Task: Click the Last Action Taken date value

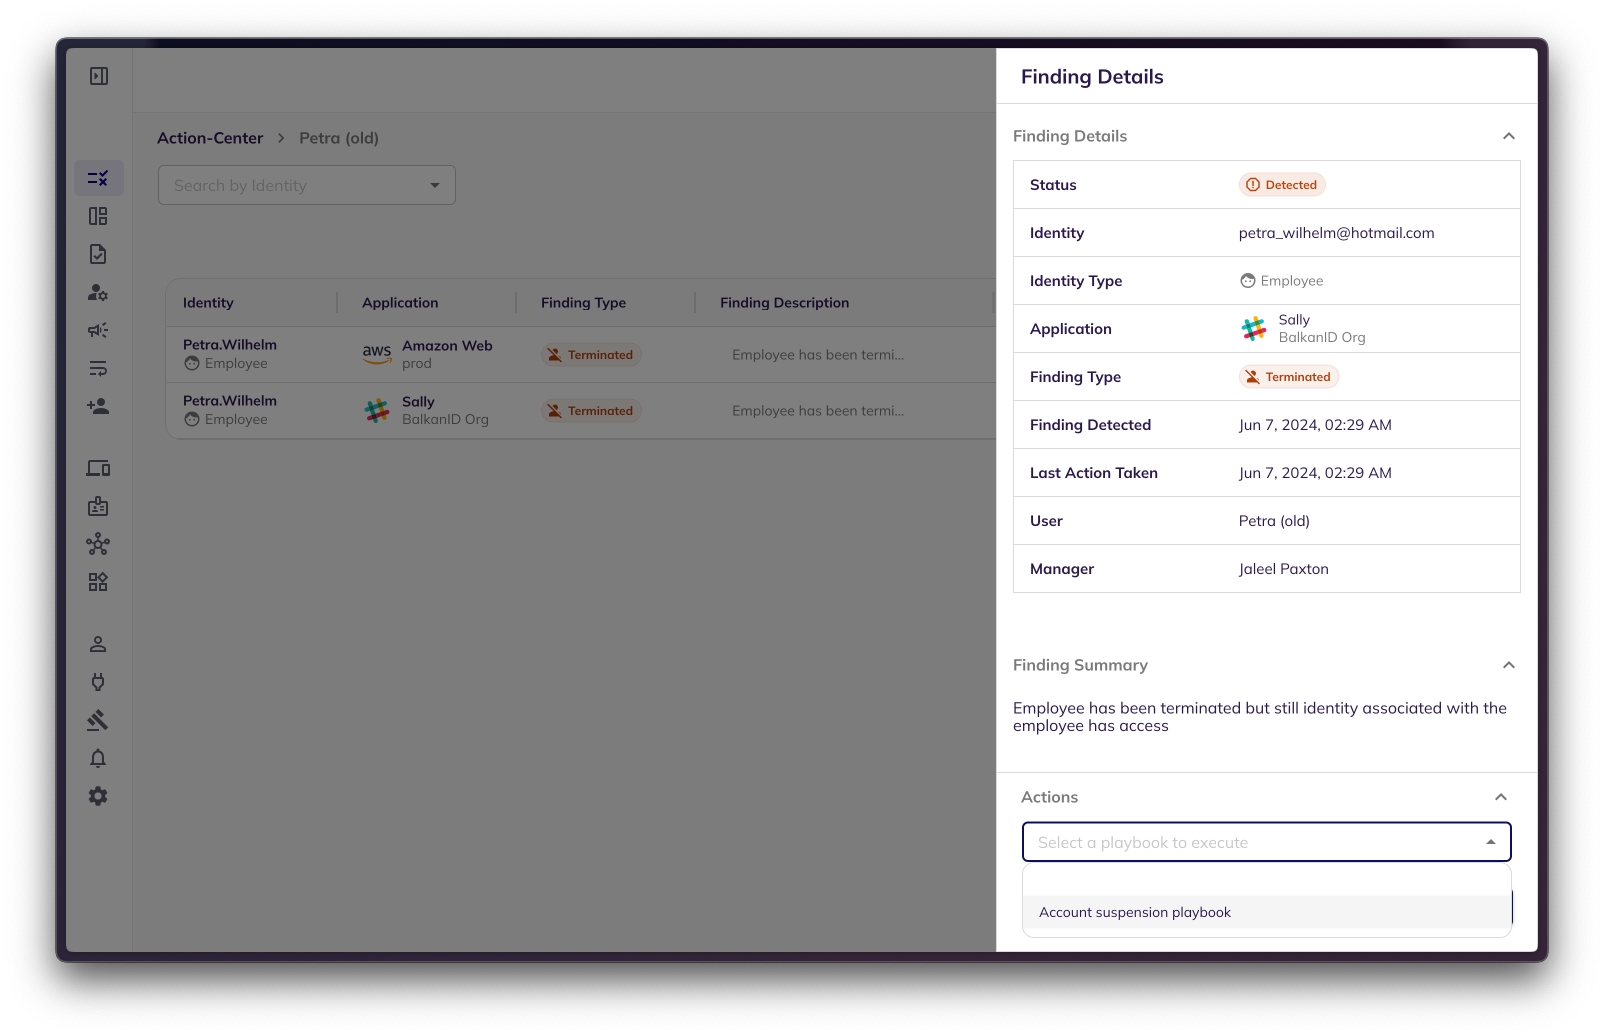Action: 1315,473
